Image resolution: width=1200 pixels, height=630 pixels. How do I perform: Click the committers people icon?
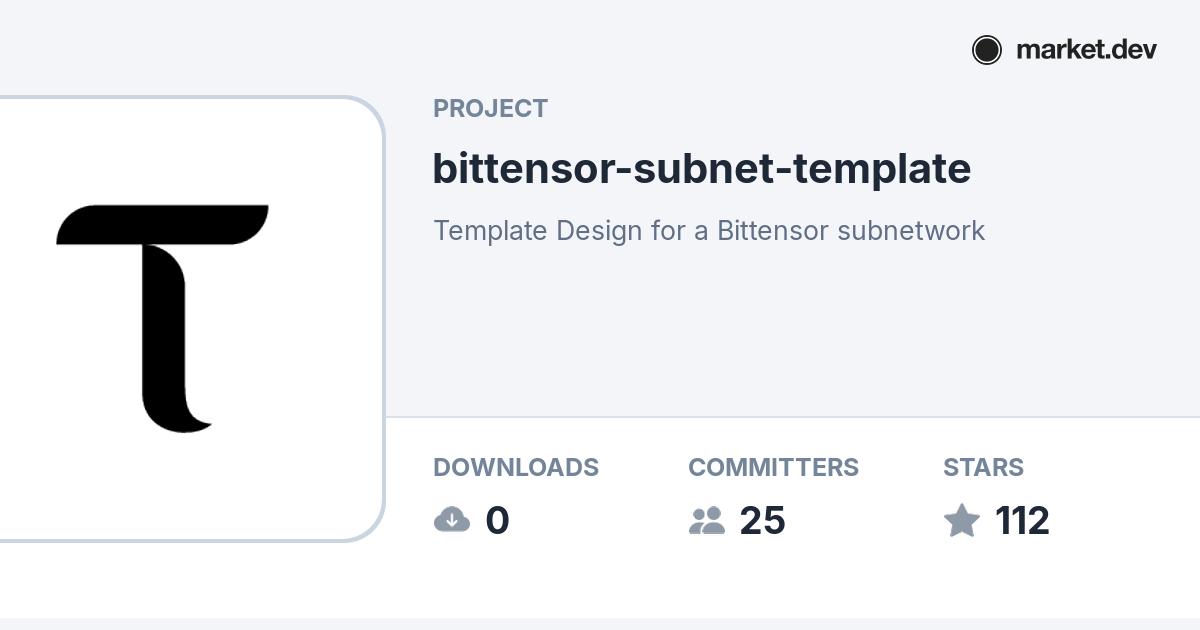pos(707,520)
